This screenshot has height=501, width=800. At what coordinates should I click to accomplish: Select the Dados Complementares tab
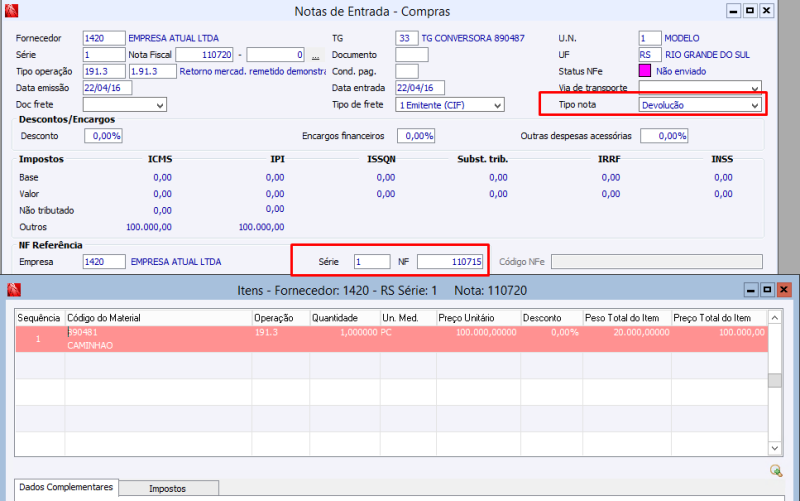pos(65,487)
